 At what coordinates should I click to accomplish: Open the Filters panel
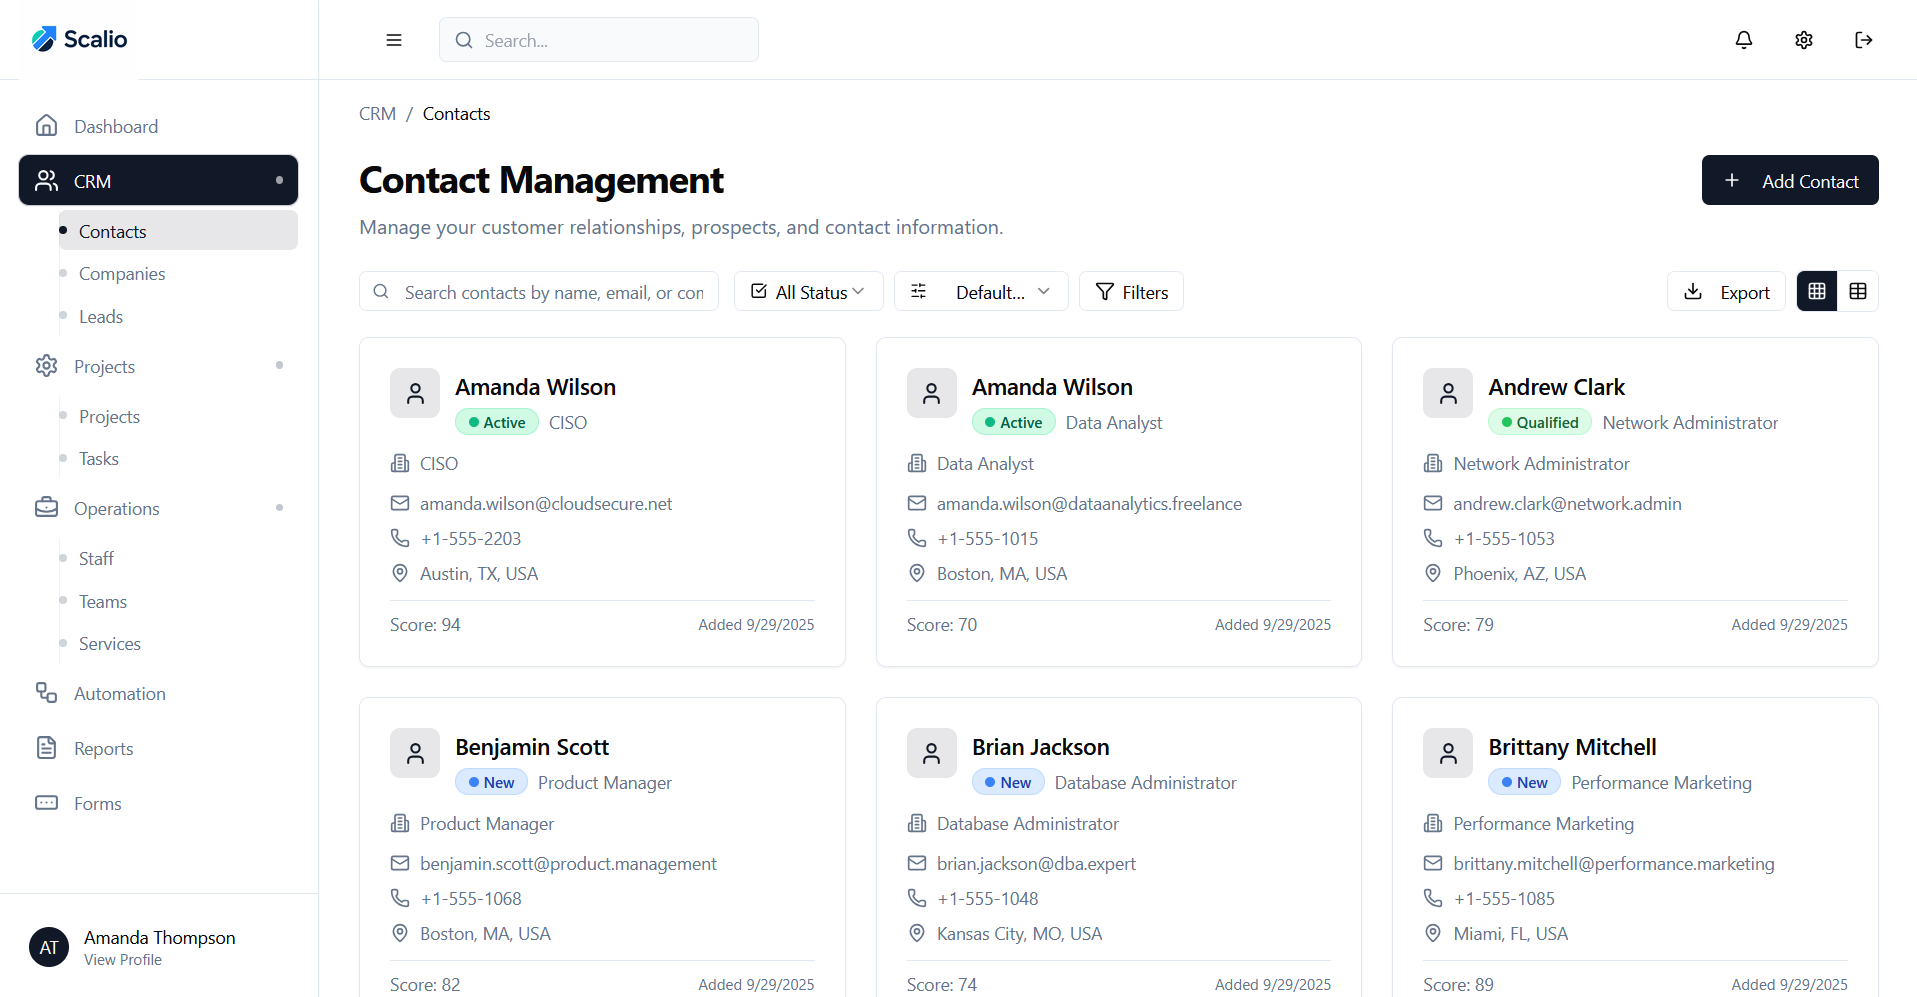click(1131, 292)
